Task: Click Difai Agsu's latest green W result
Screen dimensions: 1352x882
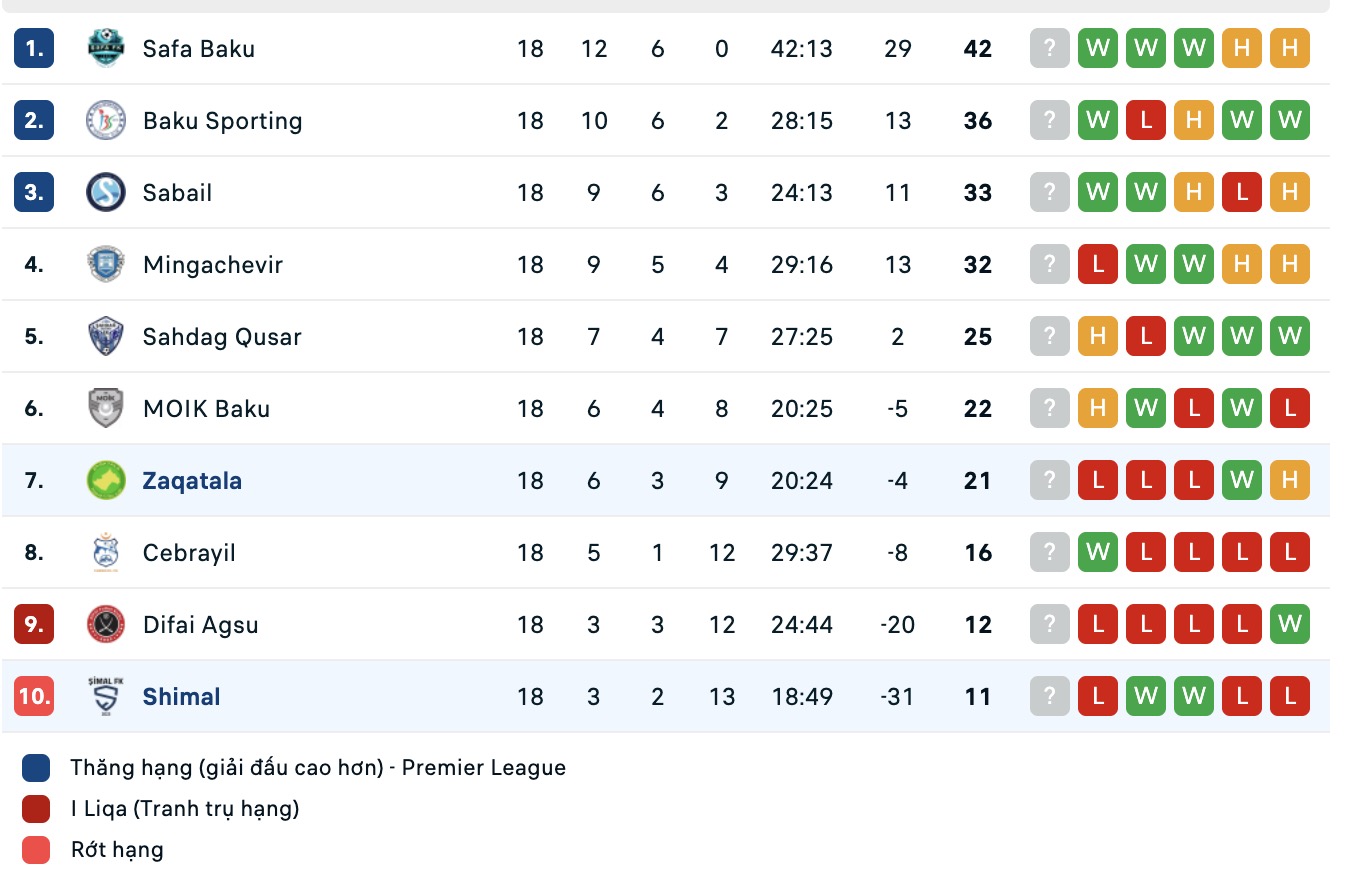Action: [x=1290, y=625]
